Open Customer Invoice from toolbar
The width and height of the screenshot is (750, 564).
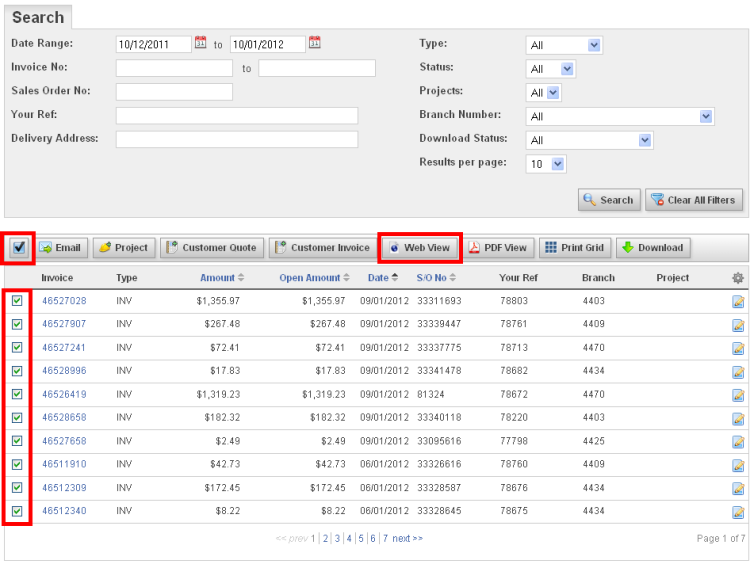[324, 247]
